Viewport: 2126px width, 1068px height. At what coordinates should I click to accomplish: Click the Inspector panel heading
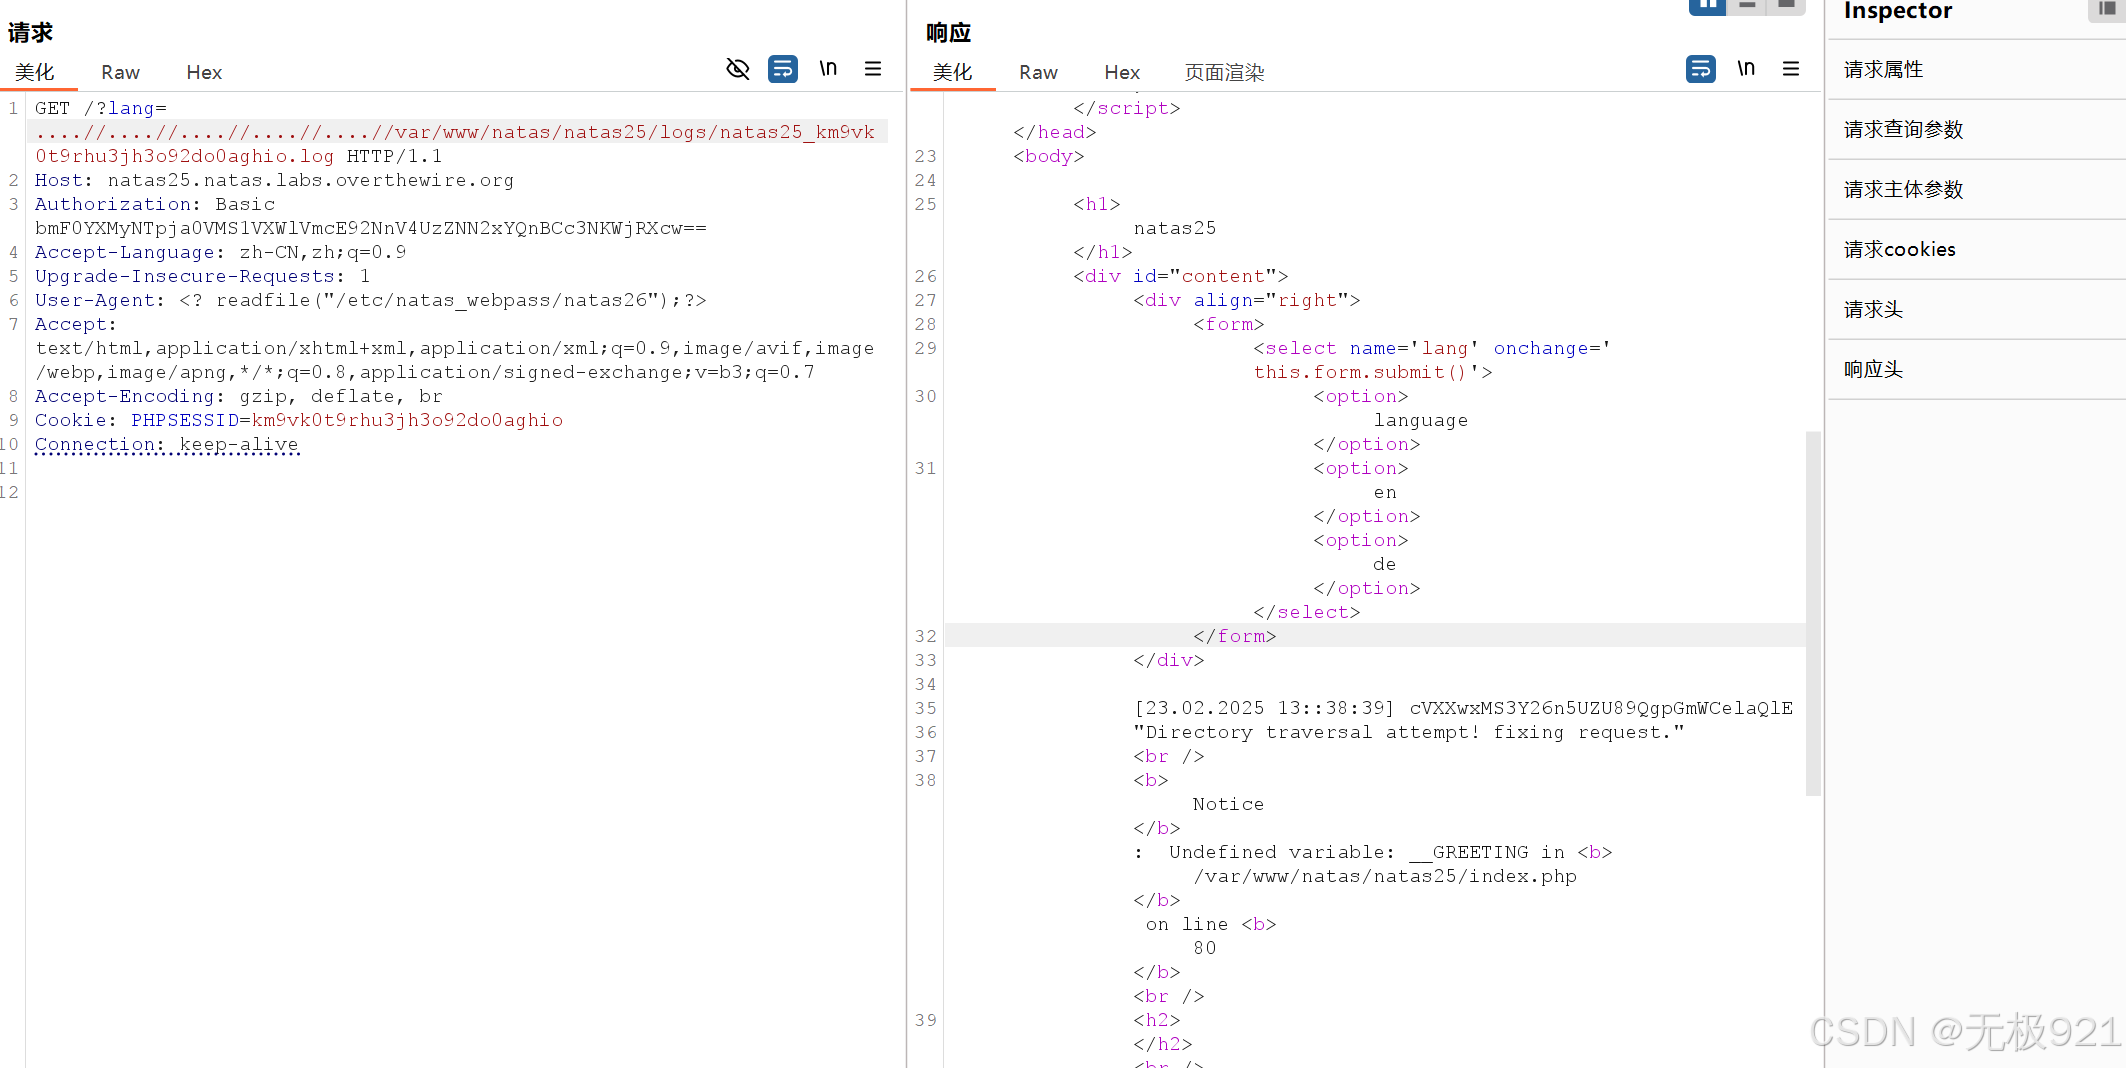[1898, 11]
